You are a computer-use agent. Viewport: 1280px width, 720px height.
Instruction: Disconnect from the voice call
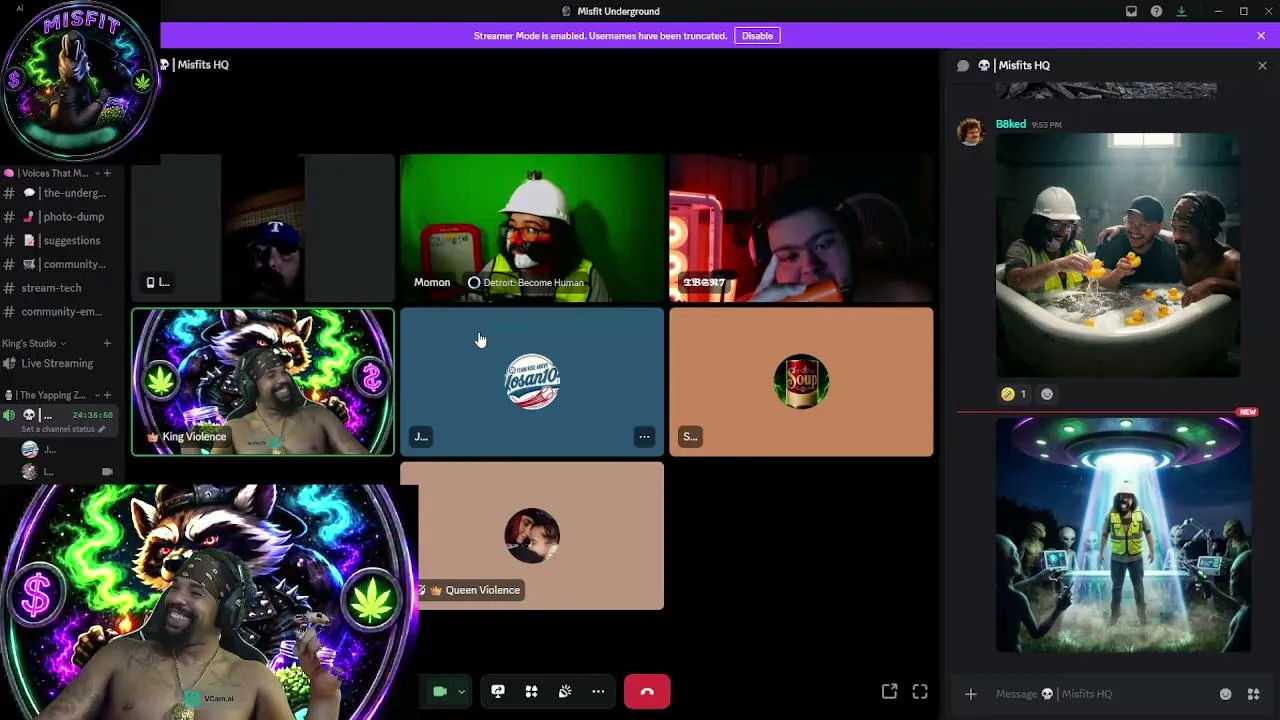point(647,691)
